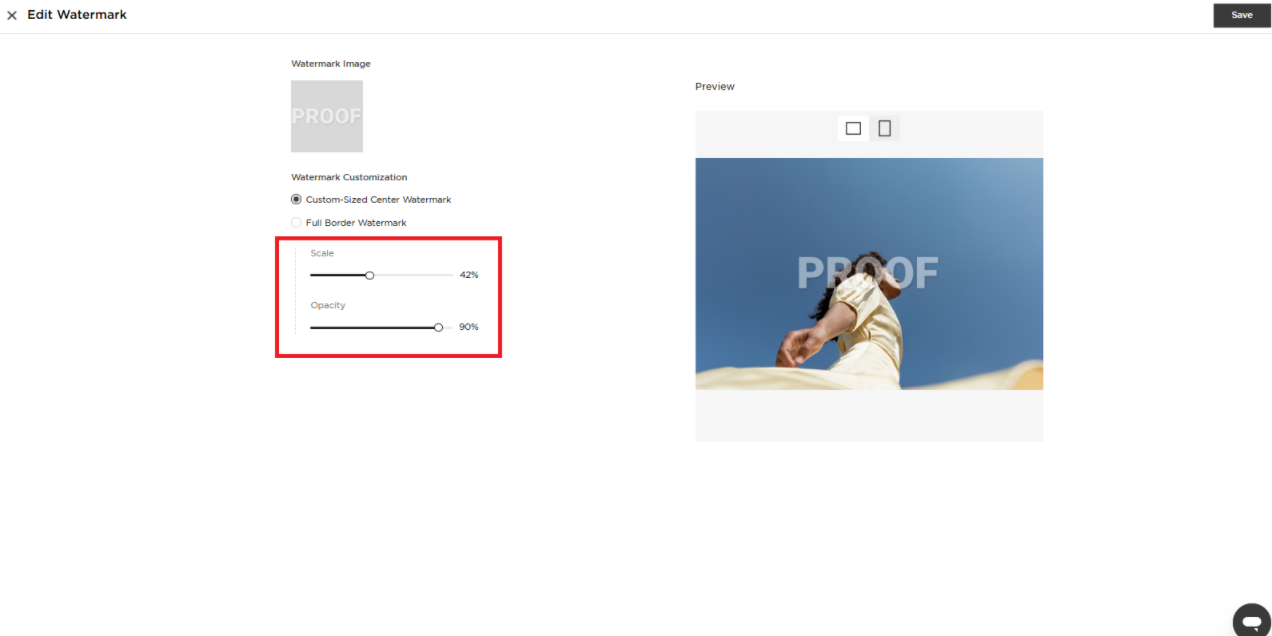1272x636 pixels.
Task: Switch preview to desktop landscape view
Action: tap(853, 128)
